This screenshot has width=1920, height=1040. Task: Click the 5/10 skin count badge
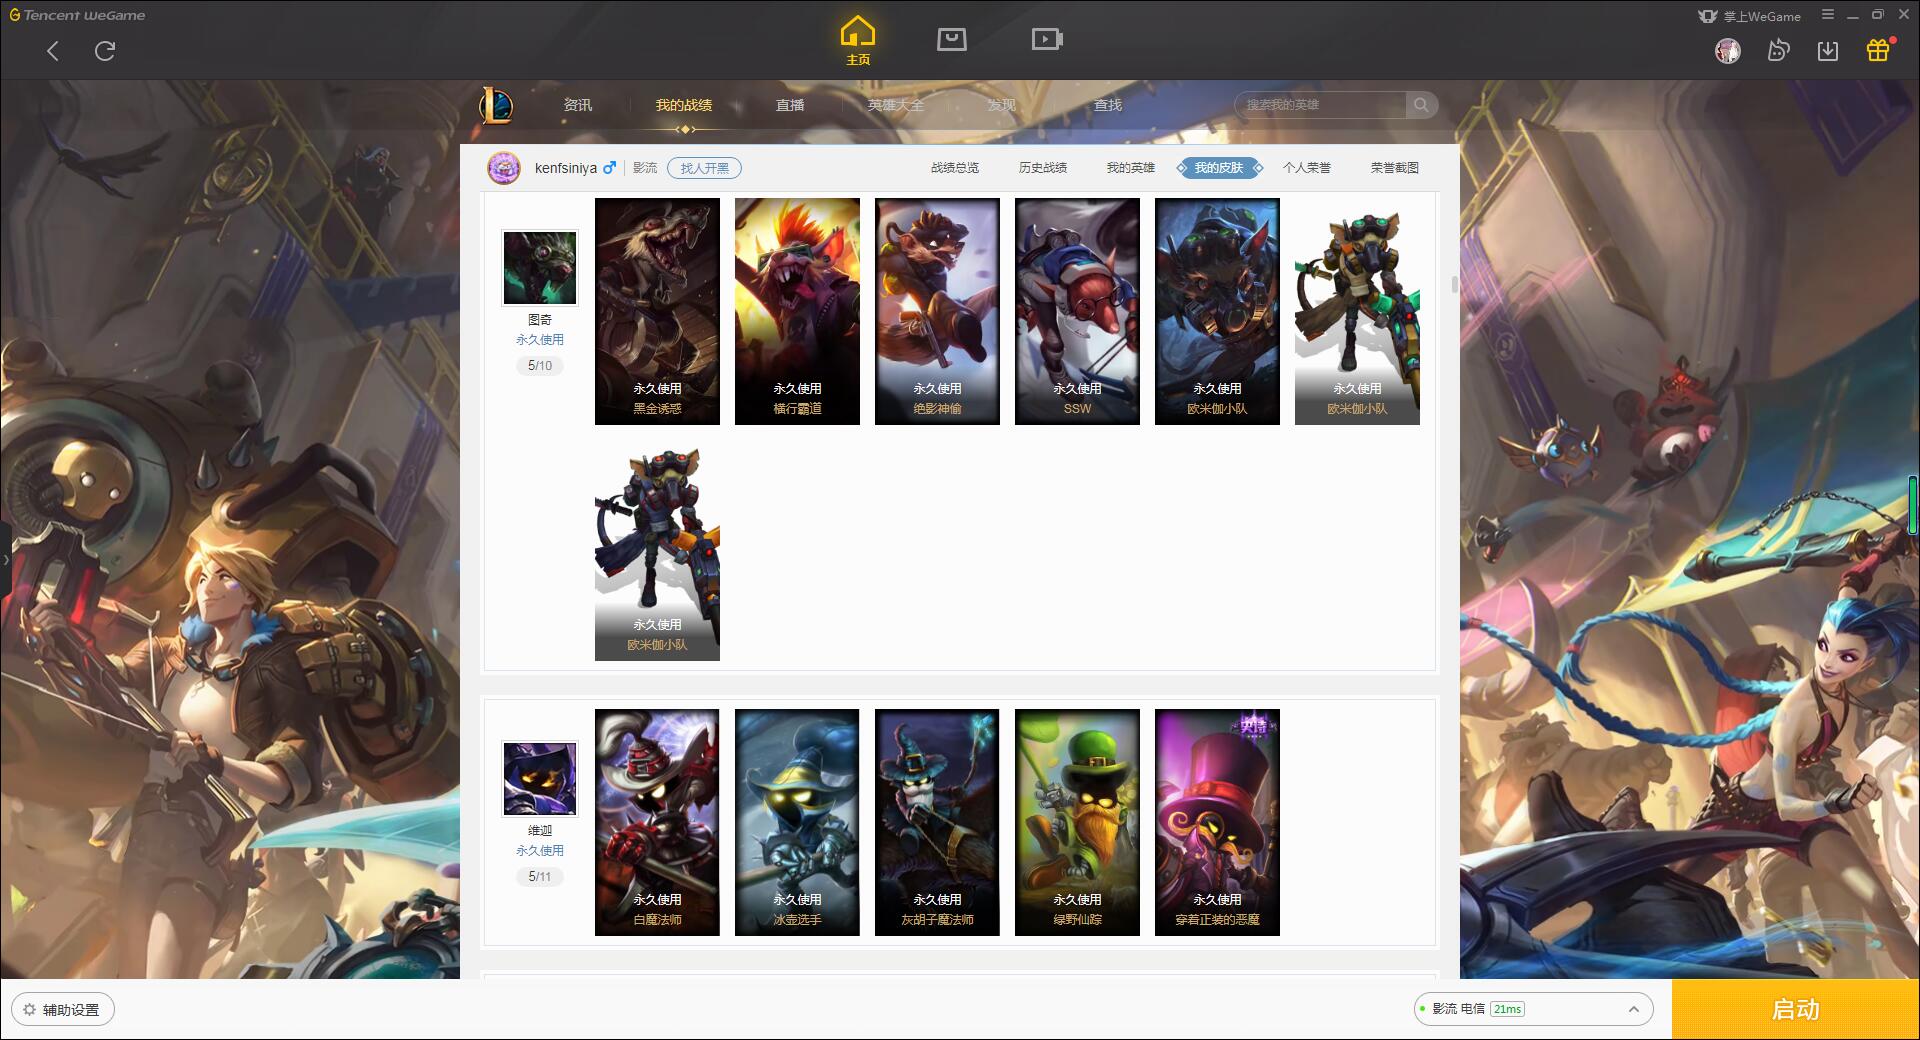540,366
